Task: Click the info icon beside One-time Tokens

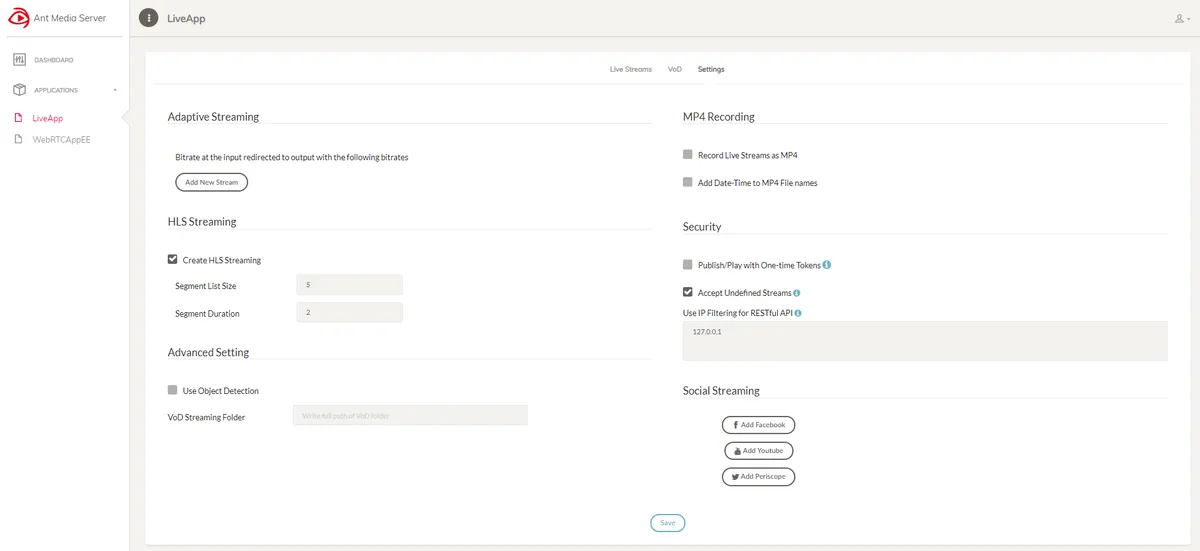Action: pos(827,265)
